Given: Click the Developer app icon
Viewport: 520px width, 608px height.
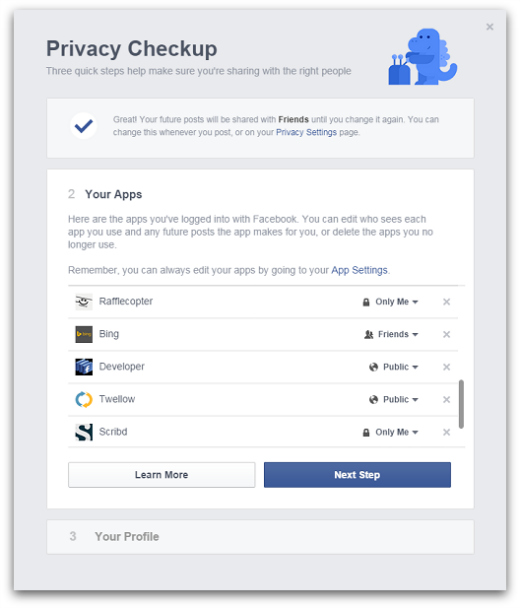Looking at the screenshot, I should (x=84, y=367).
